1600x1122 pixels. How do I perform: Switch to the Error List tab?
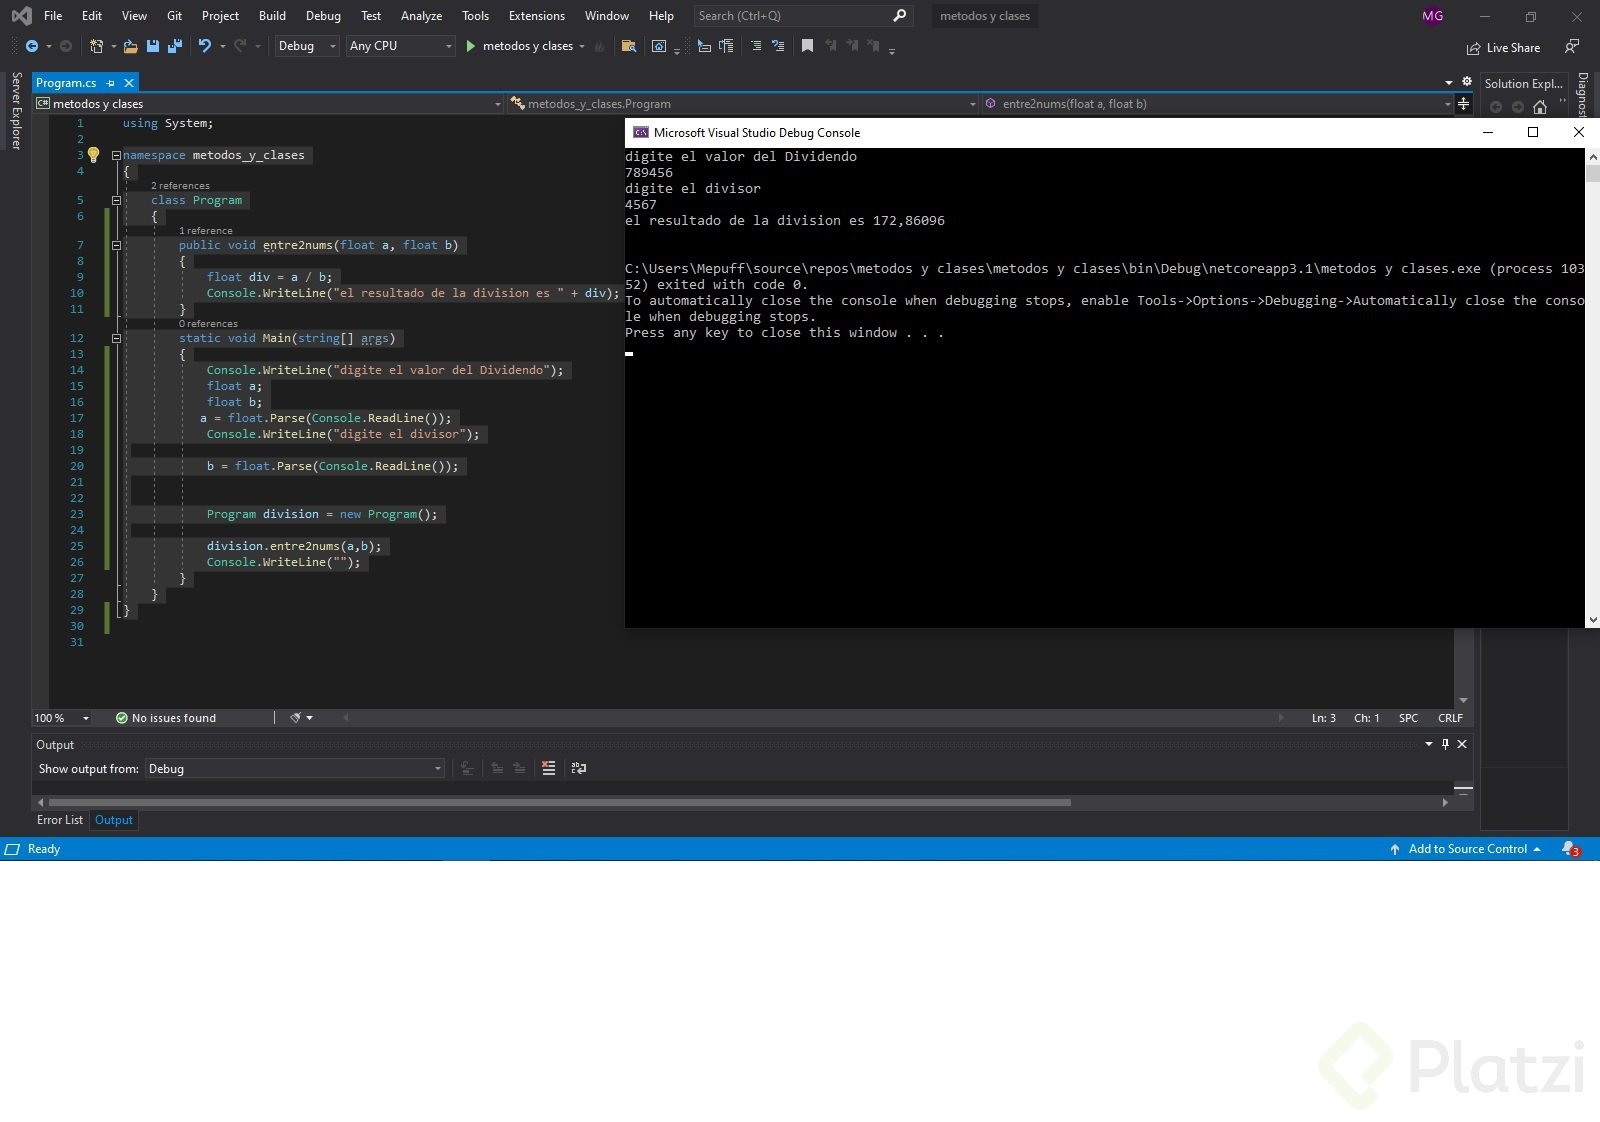60,820
